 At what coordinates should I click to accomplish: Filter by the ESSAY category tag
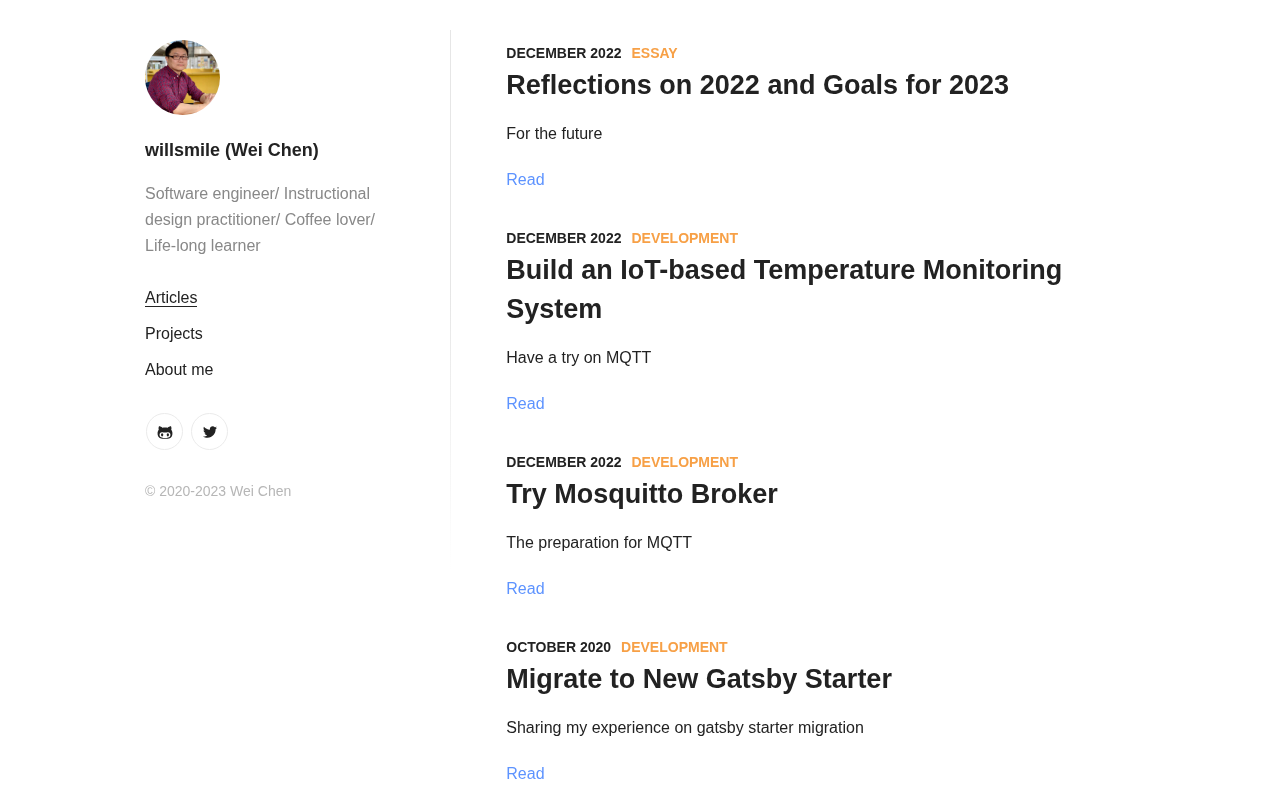[654, 53]
